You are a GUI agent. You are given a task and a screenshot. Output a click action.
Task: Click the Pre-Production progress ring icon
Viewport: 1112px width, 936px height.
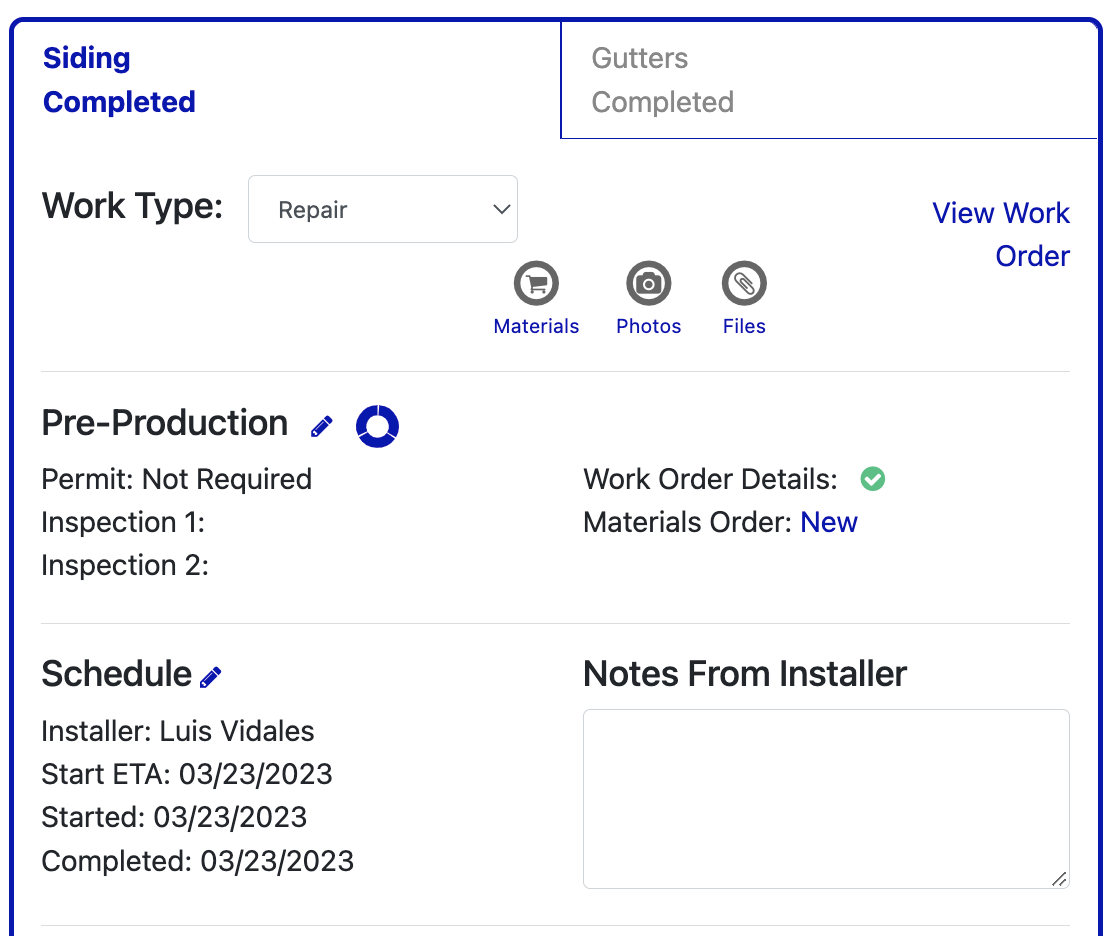(x=377, y=426)
